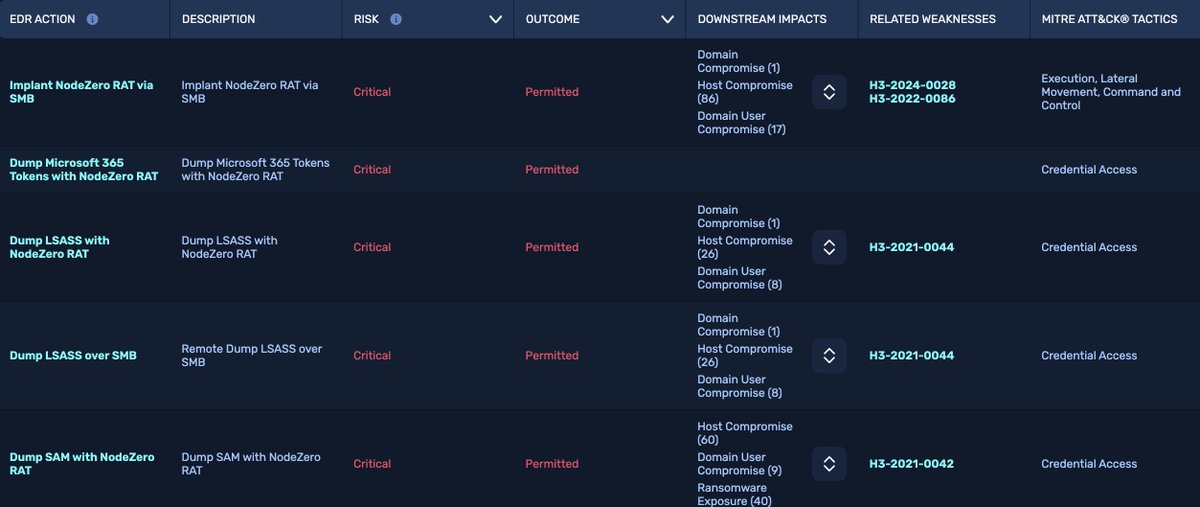The height and width of the screenshot is (507, 1200).
Task: Open H3-2021-0044 in Dump LSASS with NodeZero RAT row
Action: click(912, 247)
